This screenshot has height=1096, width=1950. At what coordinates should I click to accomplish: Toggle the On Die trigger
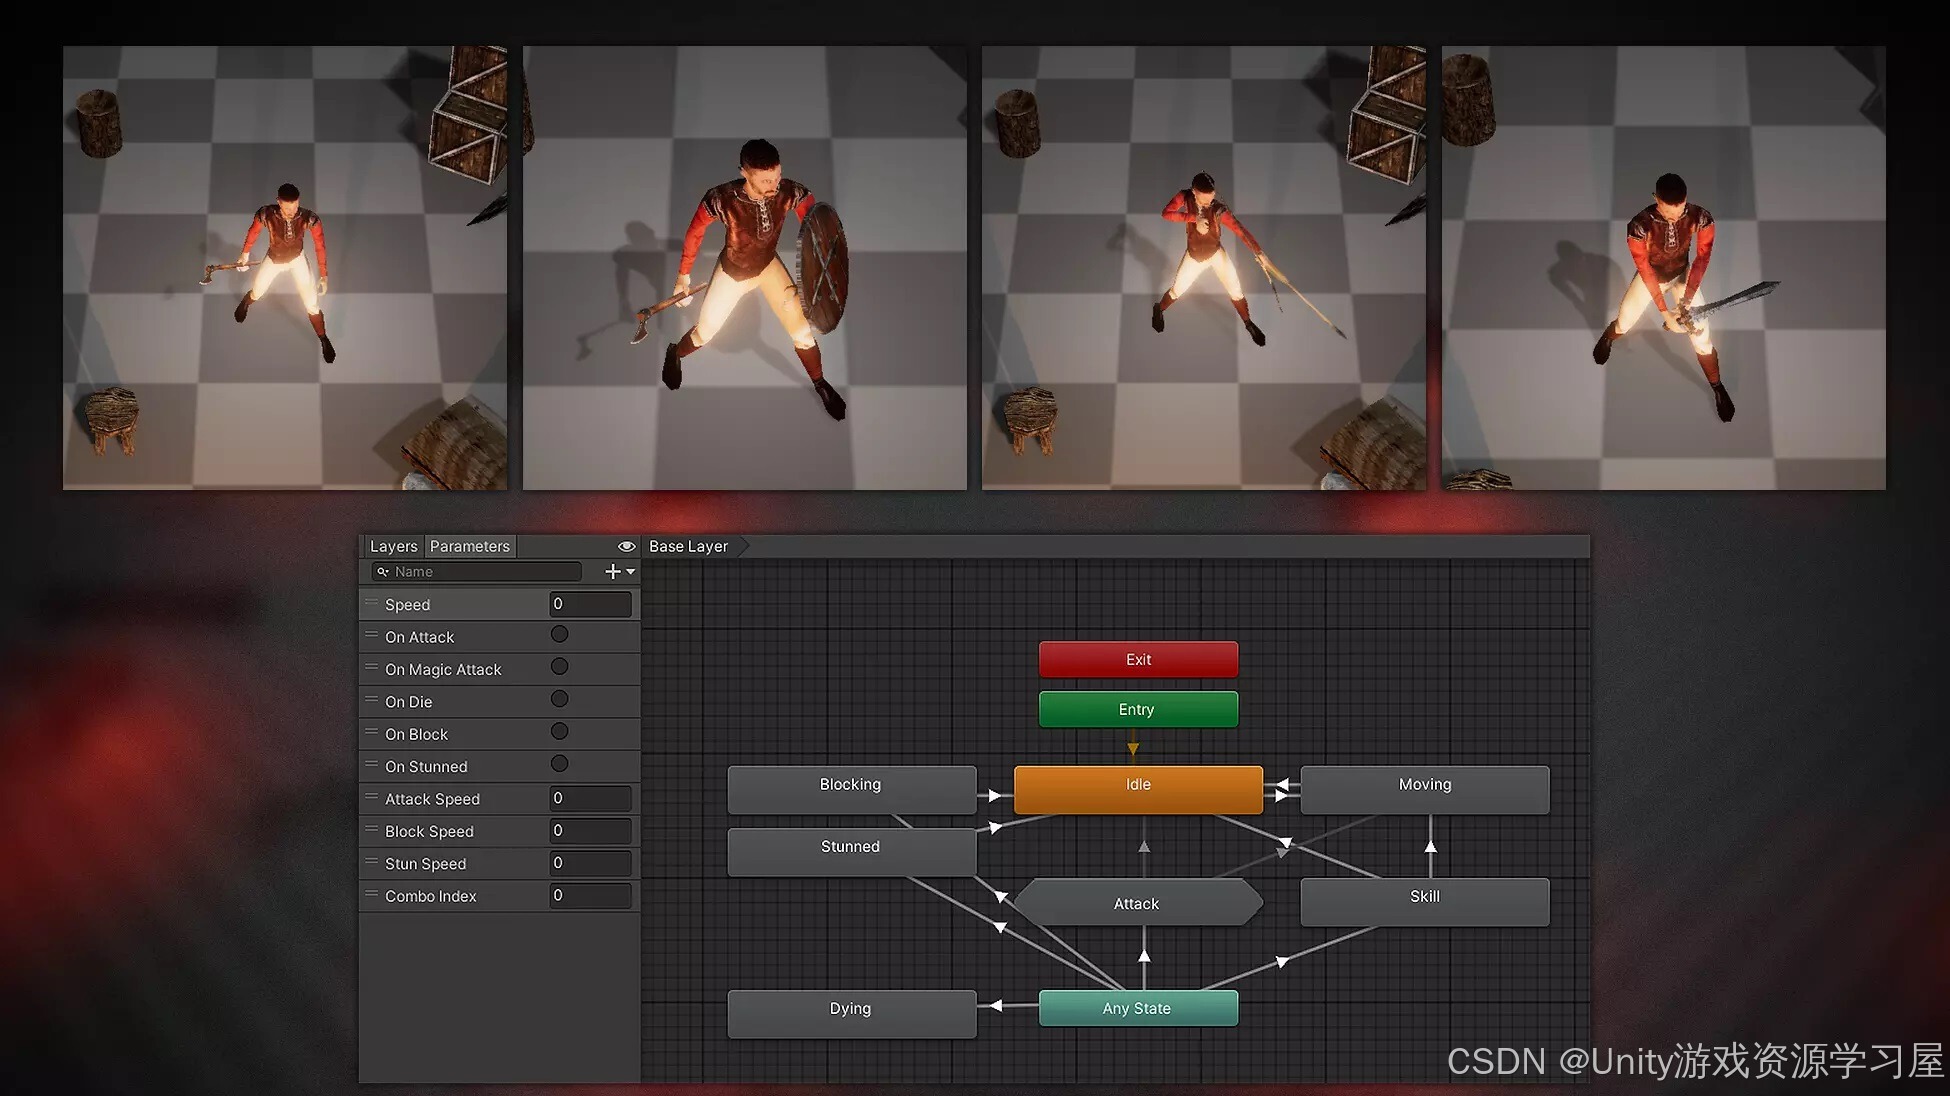point(558,699)
